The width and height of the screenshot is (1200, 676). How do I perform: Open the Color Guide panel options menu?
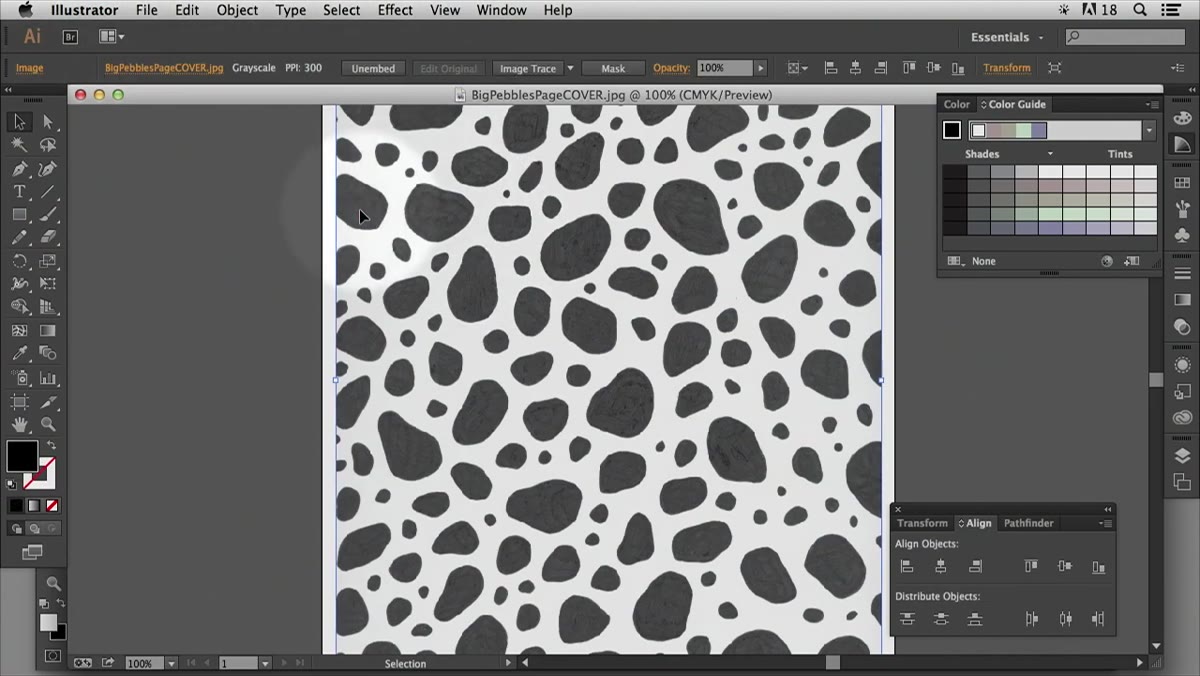pyautogui.click(x=1151, y=104)
